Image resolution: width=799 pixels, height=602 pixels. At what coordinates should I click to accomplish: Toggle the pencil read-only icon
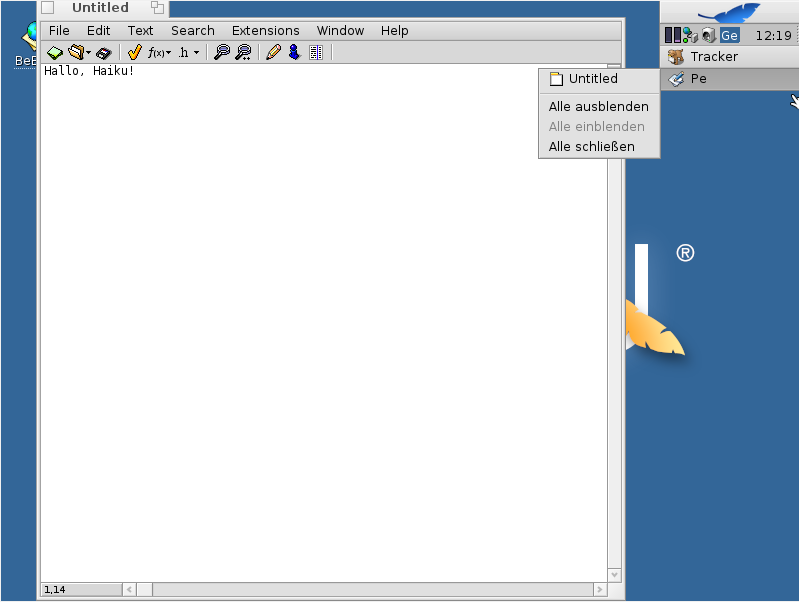(x=273, y=52)
